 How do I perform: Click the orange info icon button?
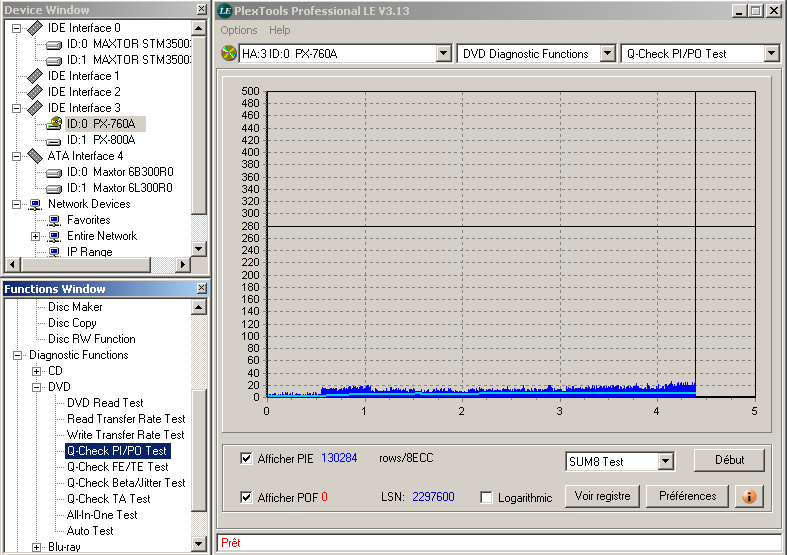[x=749, y=497]
